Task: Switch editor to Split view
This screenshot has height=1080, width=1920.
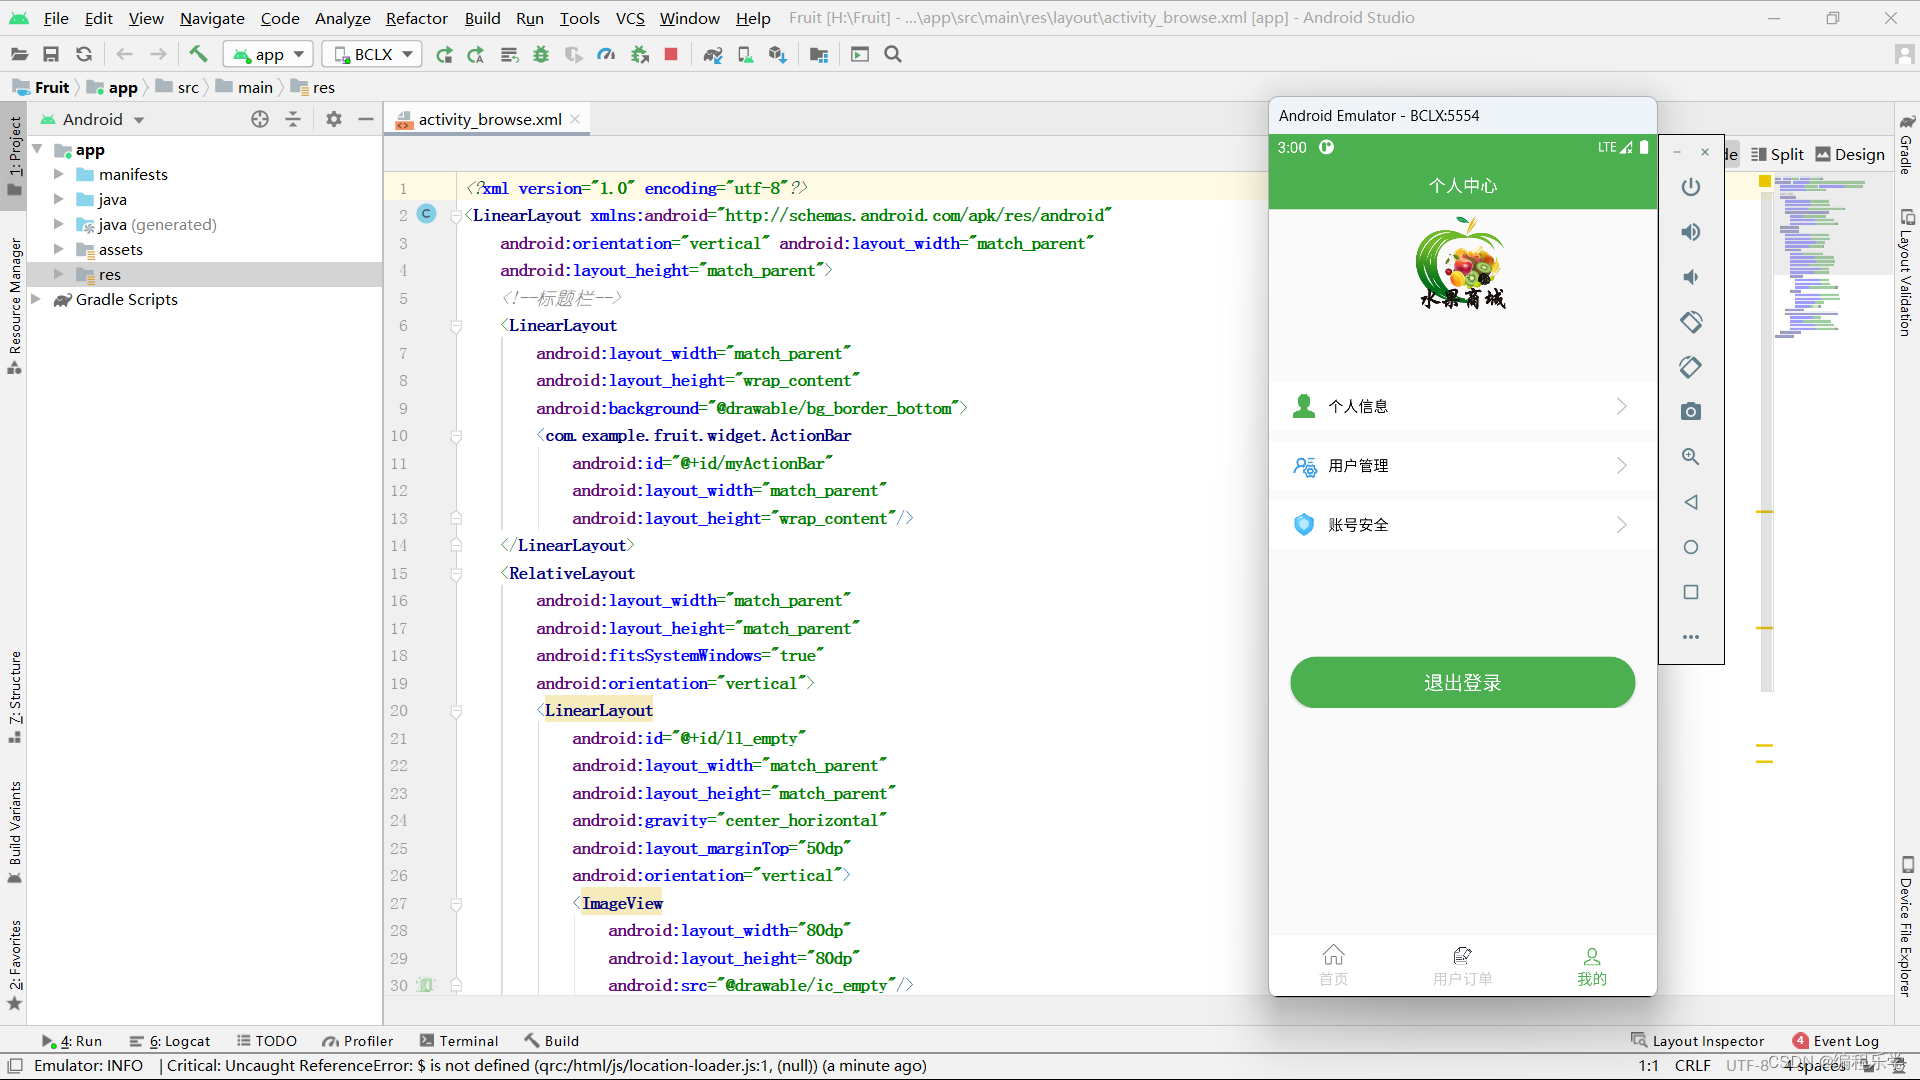Action: pyautogui.click(x=1777, y=154)
